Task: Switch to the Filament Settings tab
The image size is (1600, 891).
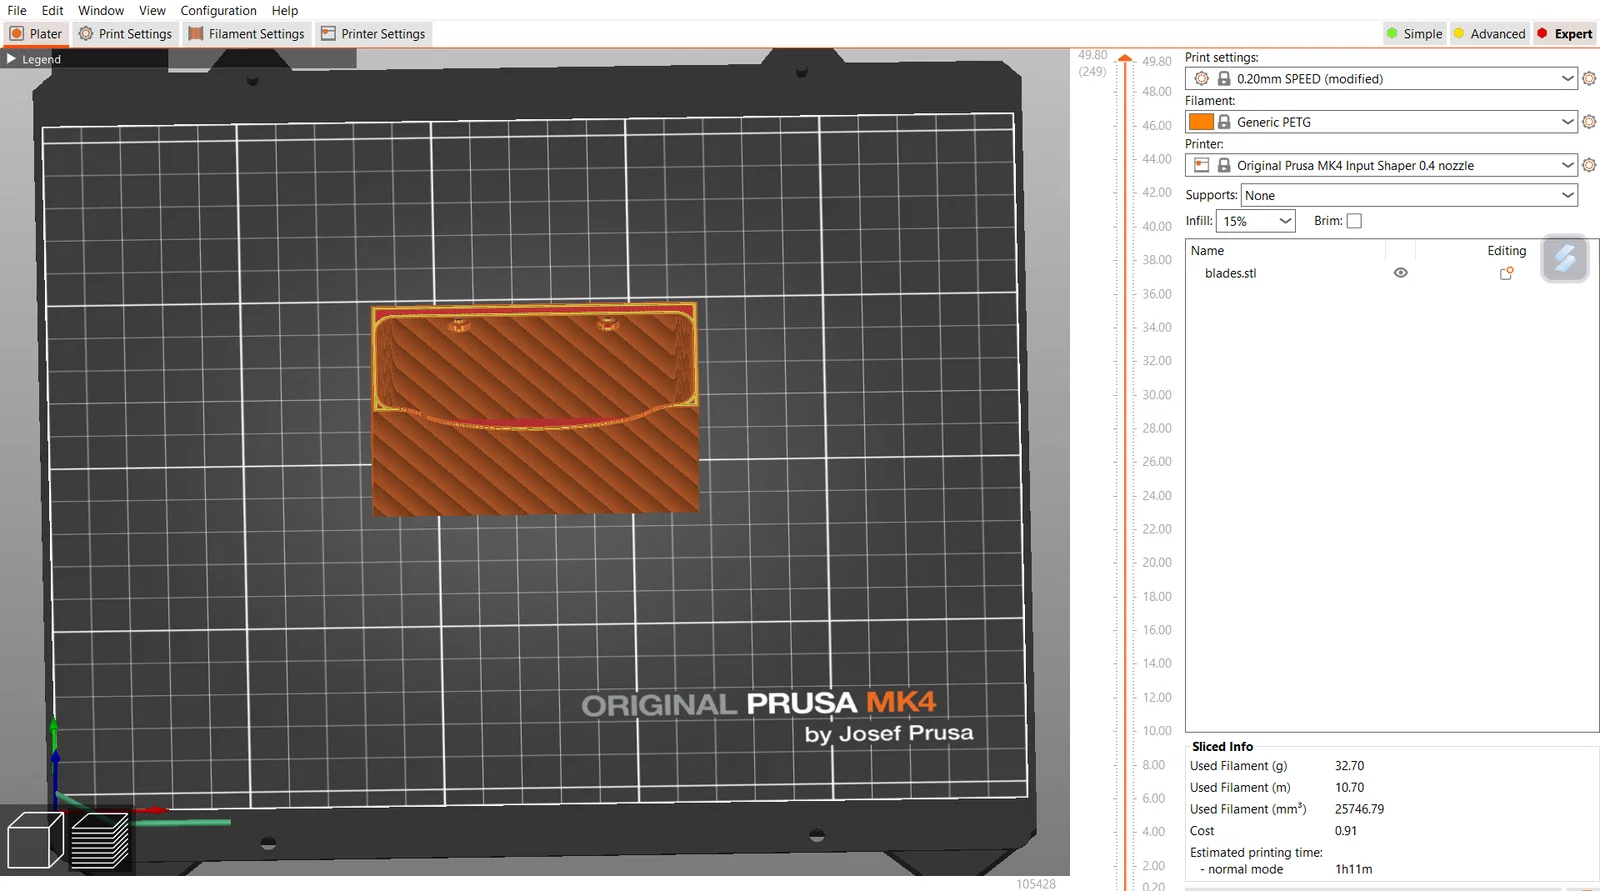Action: 246,34
